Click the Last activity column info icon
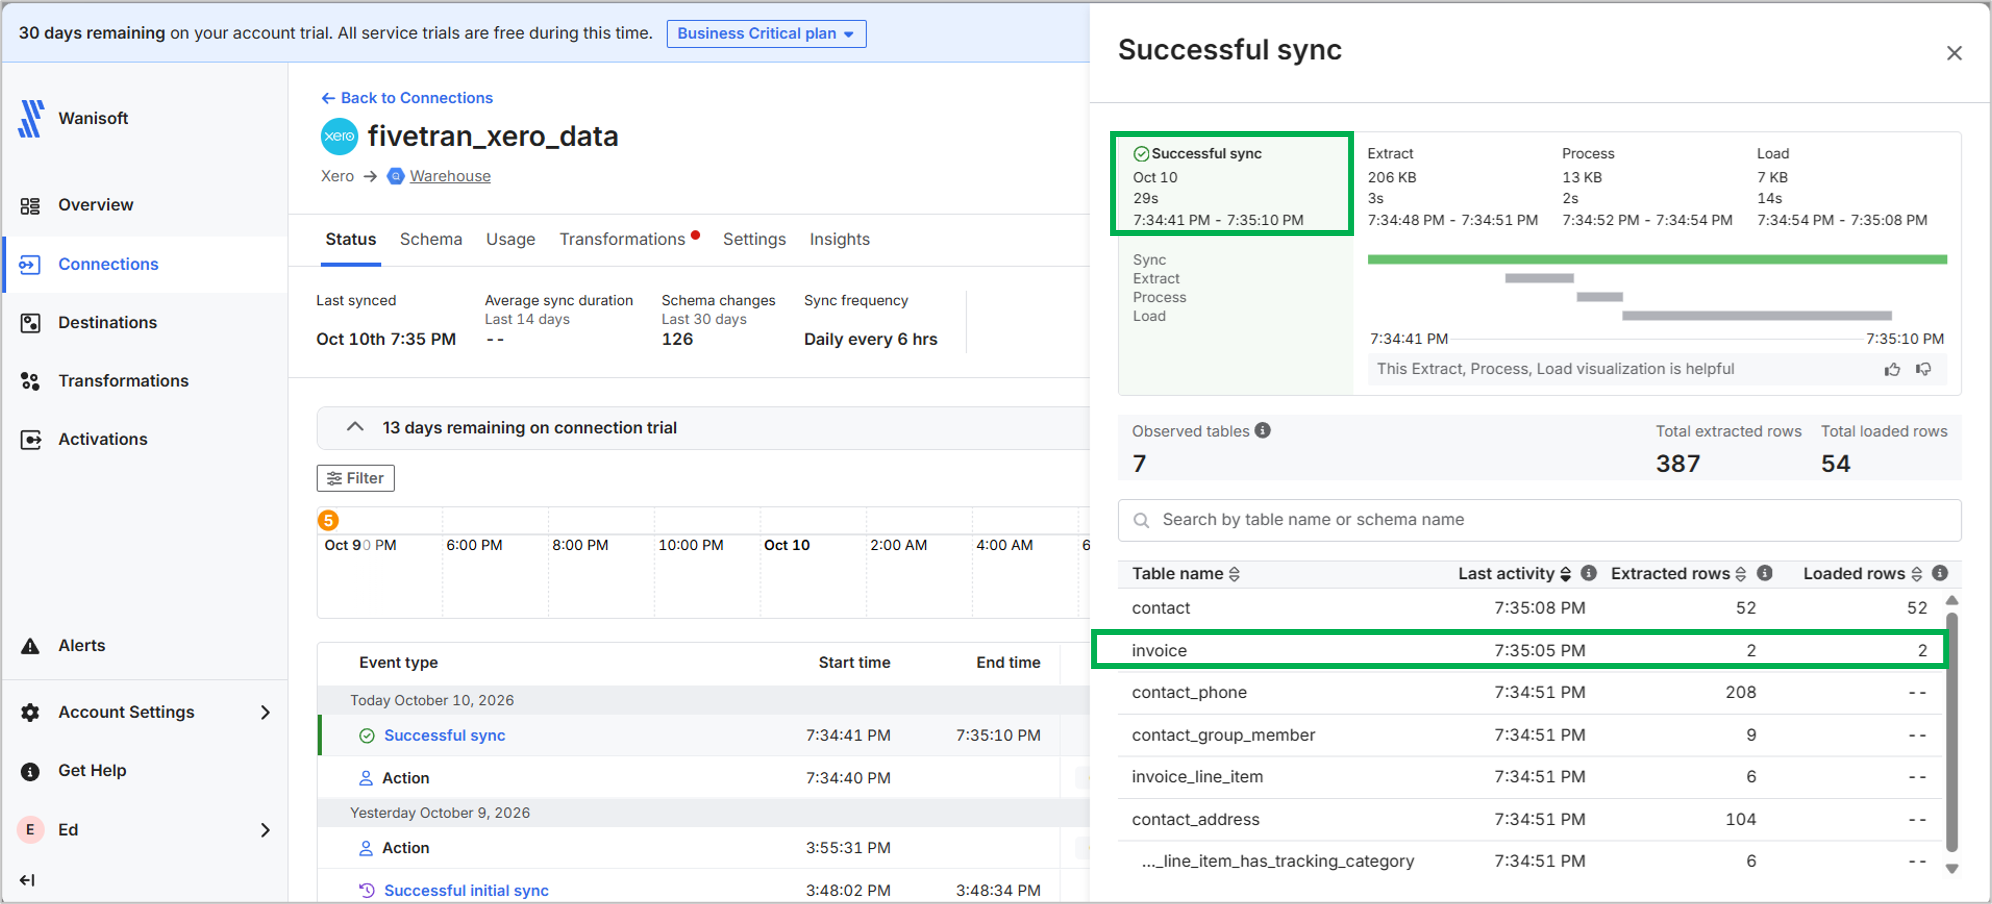 [1588, 573]
